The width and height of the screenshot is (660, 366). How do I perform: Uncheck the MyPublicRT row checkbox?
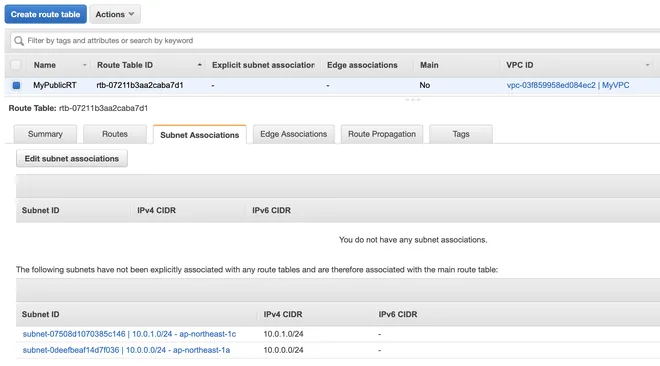(16, 85)
